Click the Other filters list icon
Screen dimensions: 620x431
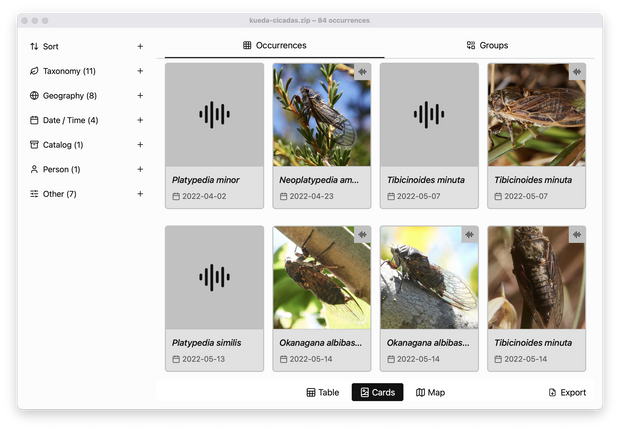point(34,194)
